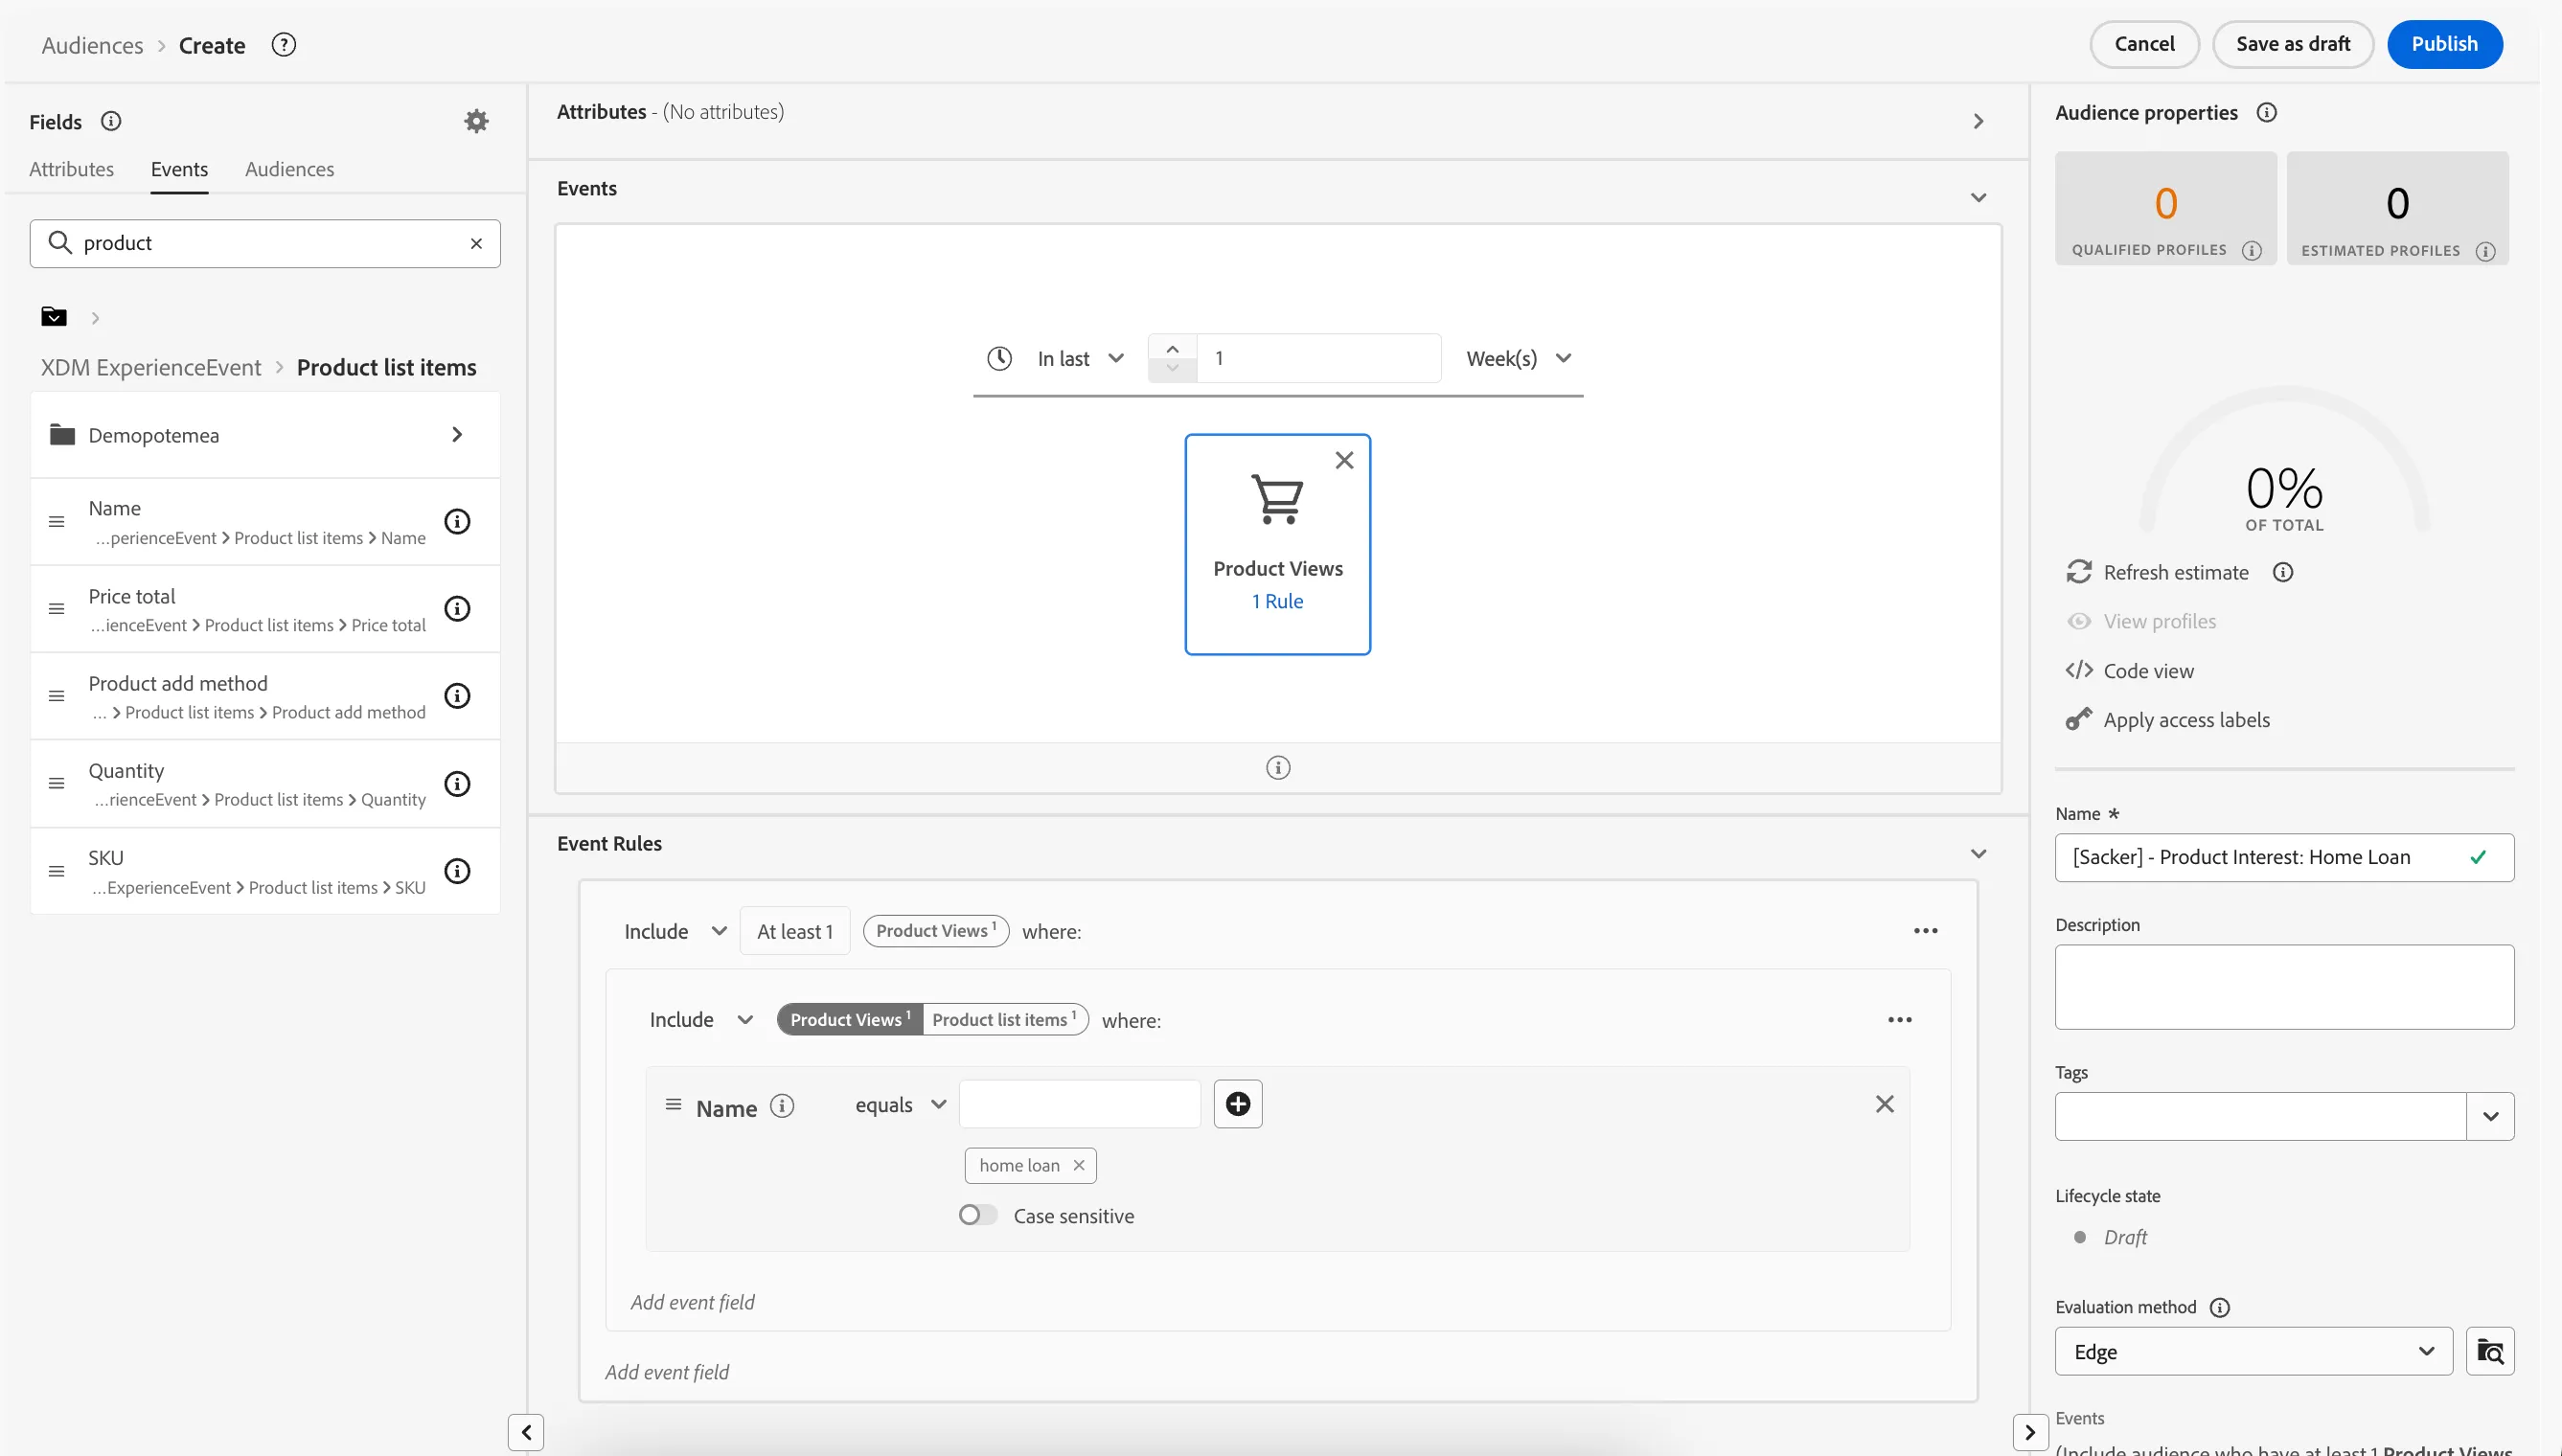Click the Publish button
This screenshot has height=1456, width=2562.
click(2444, 44)
